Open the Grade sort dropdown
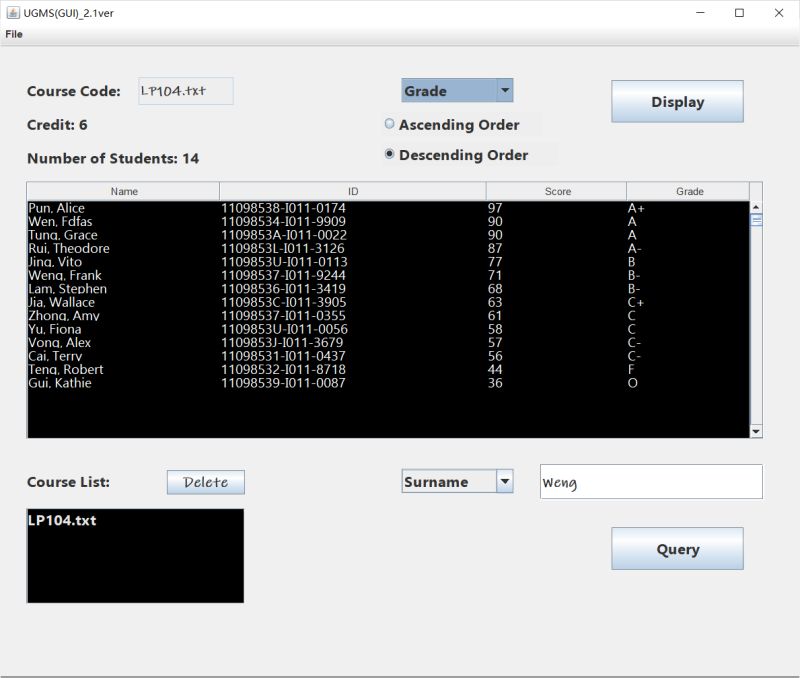 (x=457, y=91)
